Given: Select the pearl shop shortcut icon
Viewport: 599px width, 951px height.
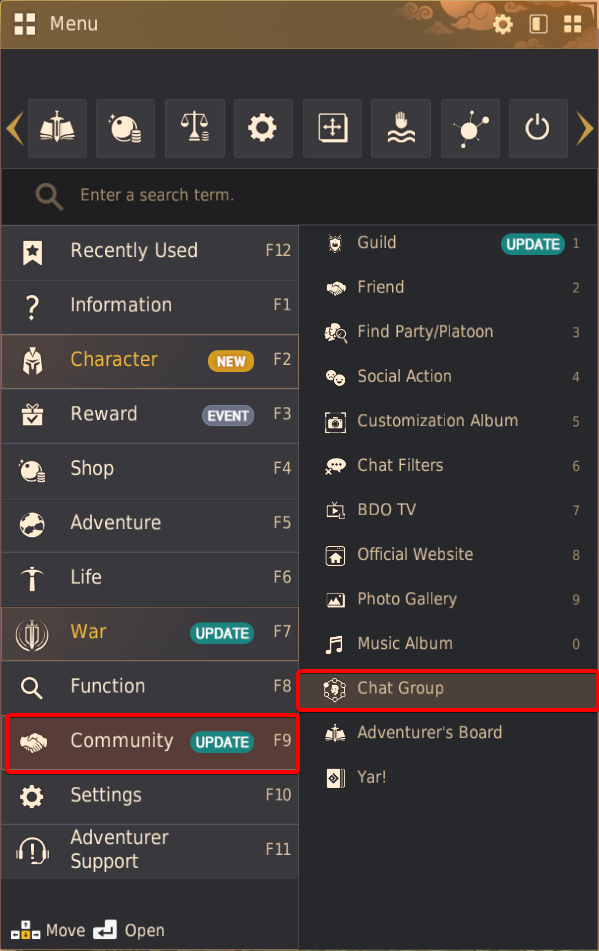Looking at the screenshot, I should [125, 129].
